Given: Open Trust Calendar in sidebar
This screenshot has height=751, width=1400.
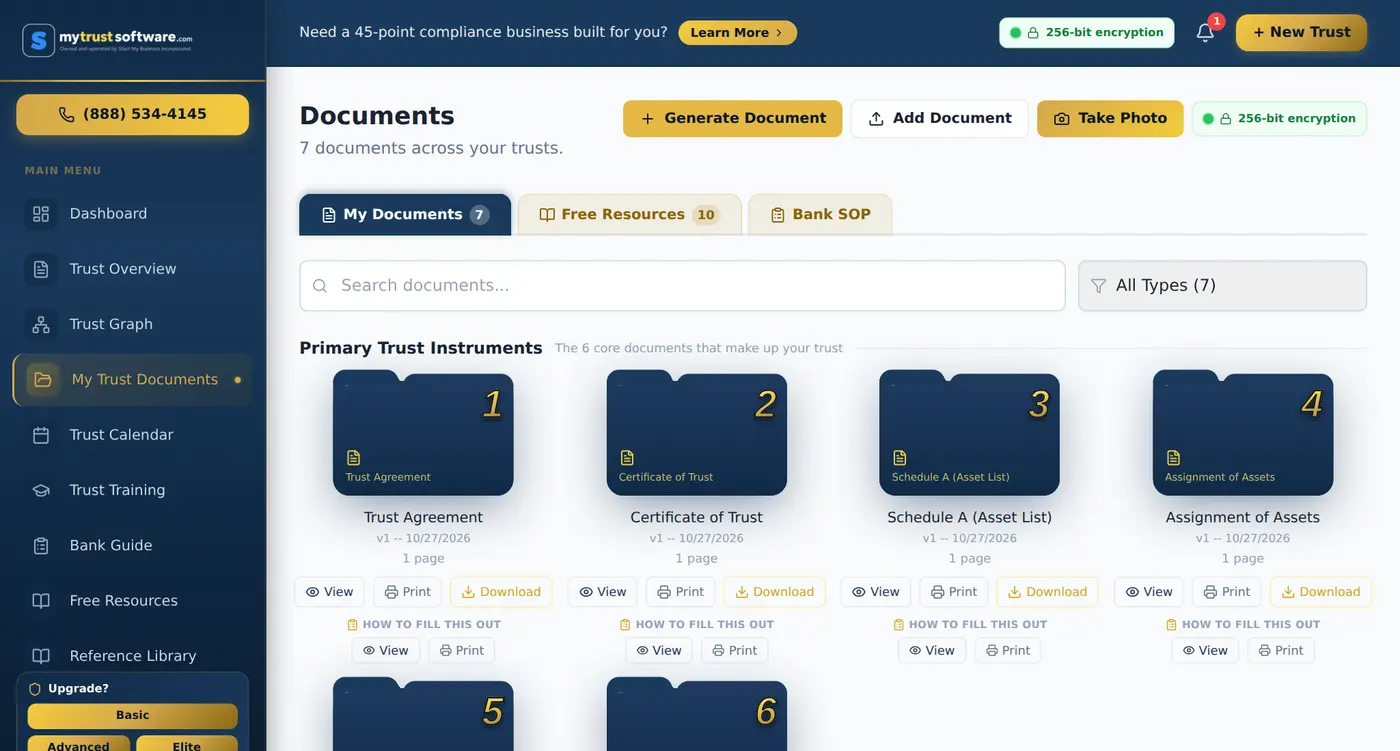Looking at the screenshot, I should (x=132, y=435).
